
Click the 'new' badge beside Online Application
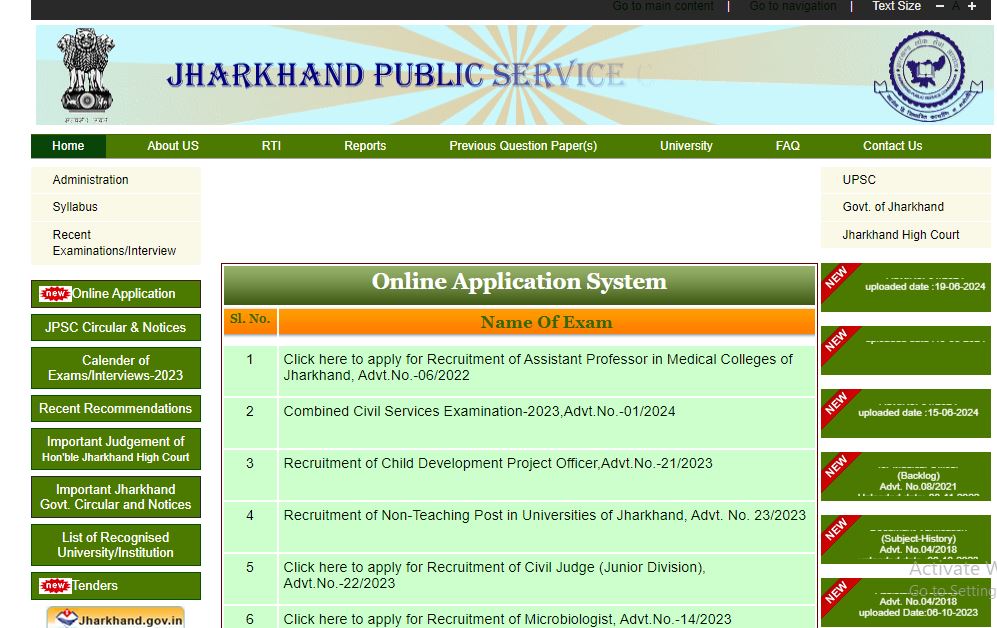[54, 294]
